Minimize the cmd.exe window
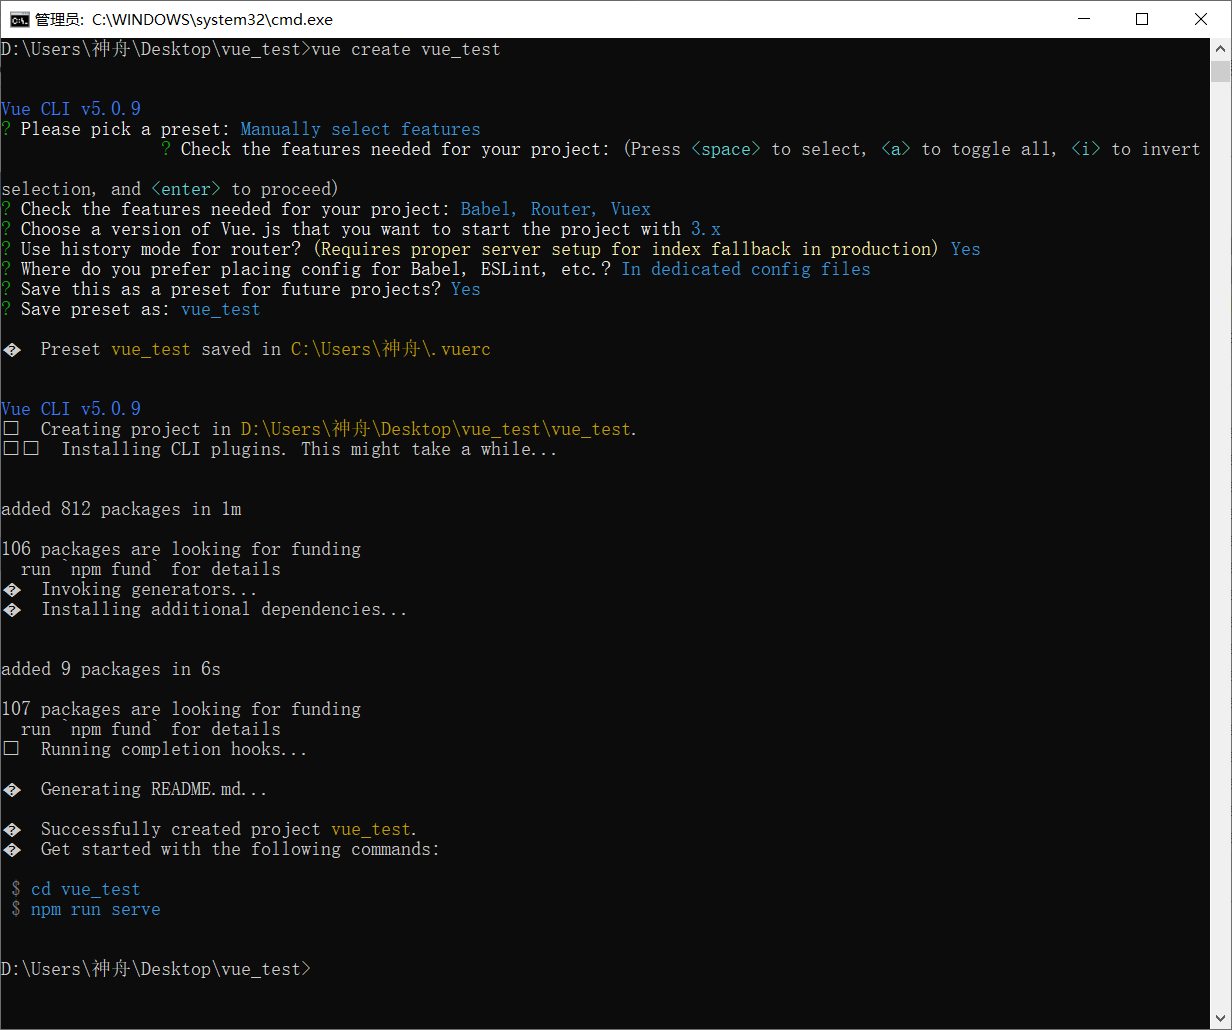 click(1084, 19)
